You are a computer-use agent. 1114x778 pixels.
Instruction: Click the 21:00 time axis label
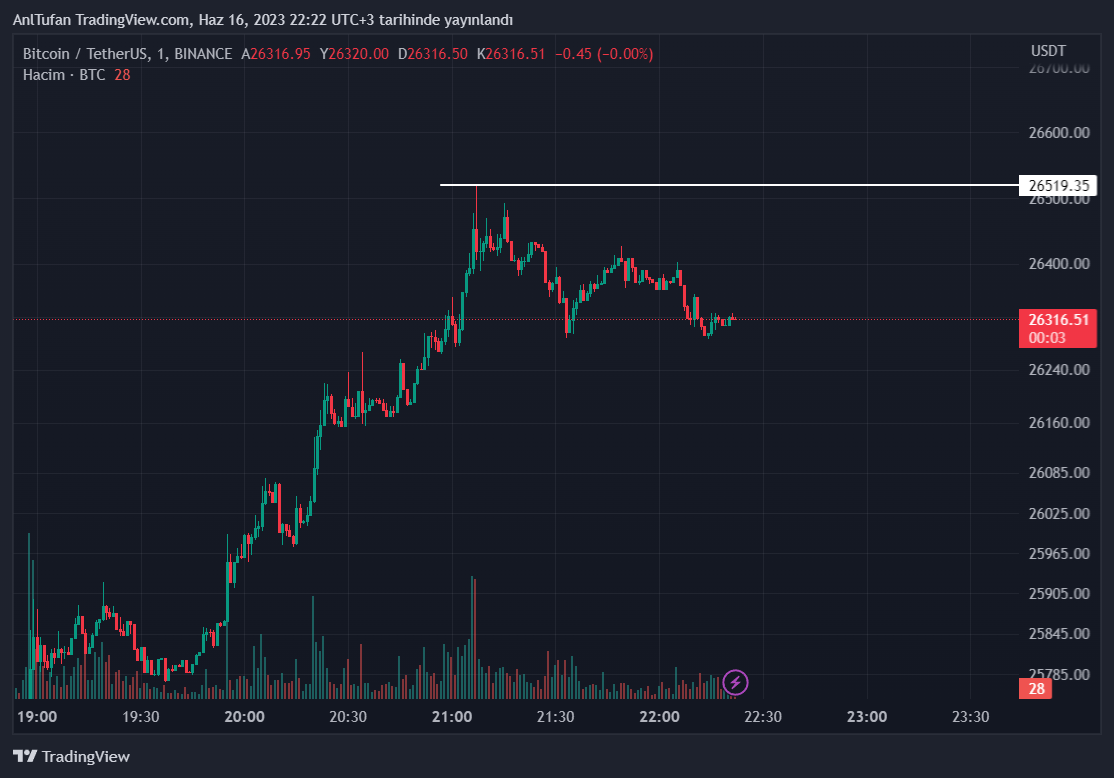coord(452,717)
